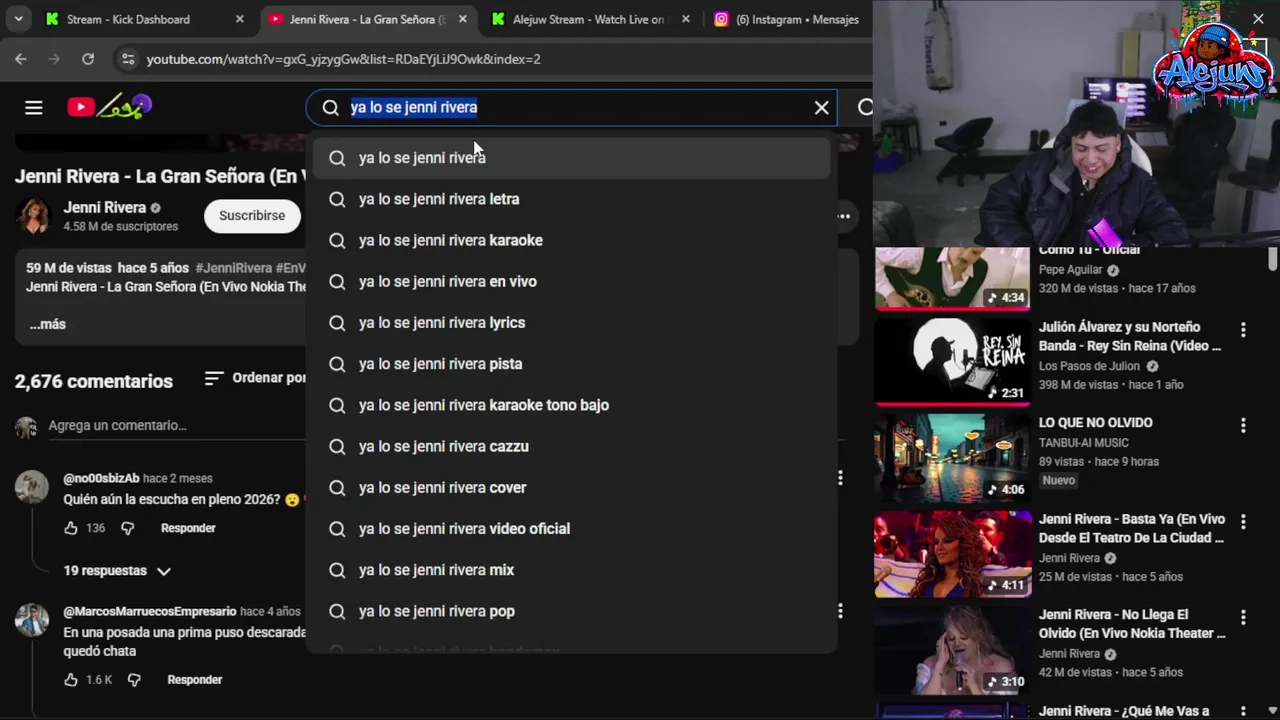Open the YouTube hamburger guide menu
This screenshot has width=1280, height=720.
pyautogui.click(x=34, y=107)
